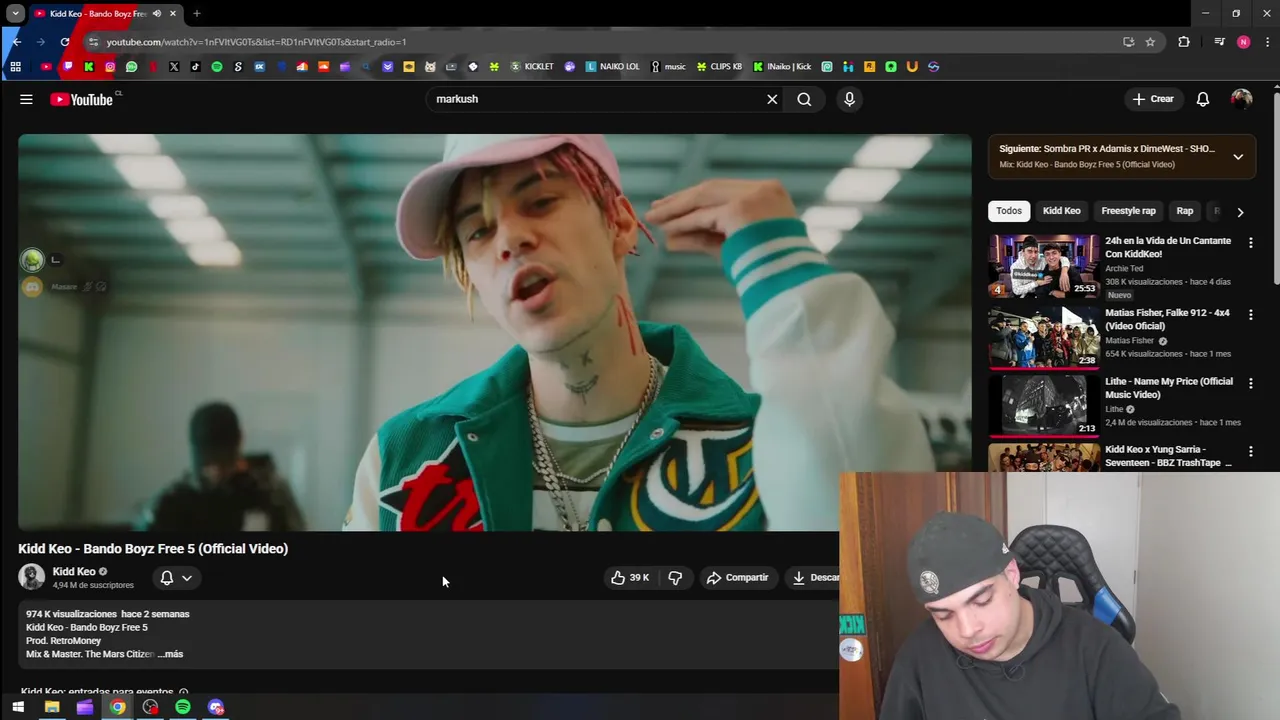Open Lithe - Name My Price video thumbnail
1280x720 pixels.
1044,405
